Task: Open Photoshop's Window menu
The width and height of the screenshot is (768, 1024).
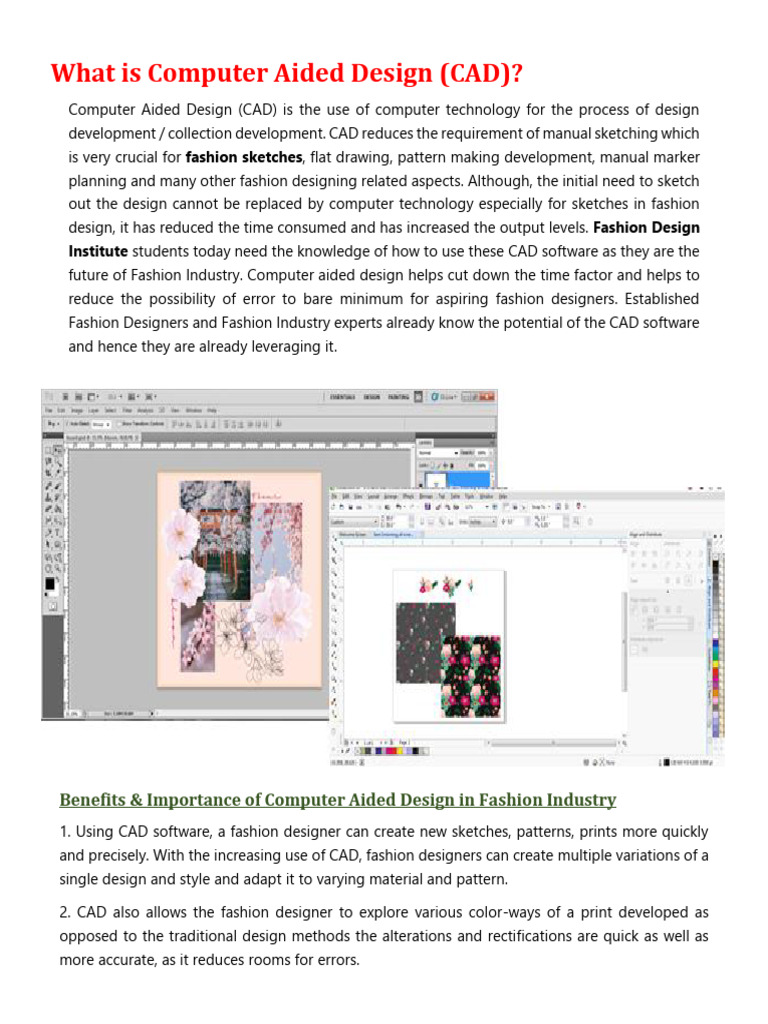Action: 193,411
